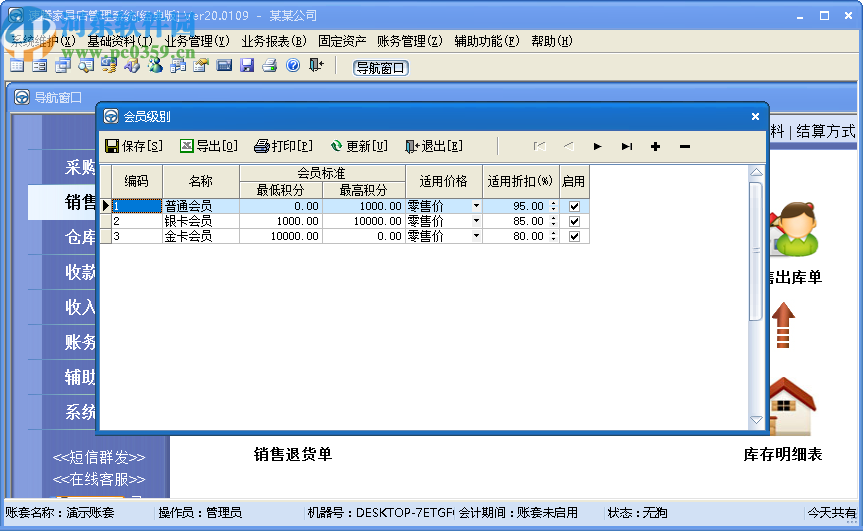
Task: Click the letter A shapes toolbar icon
Action: coord(132,67)
